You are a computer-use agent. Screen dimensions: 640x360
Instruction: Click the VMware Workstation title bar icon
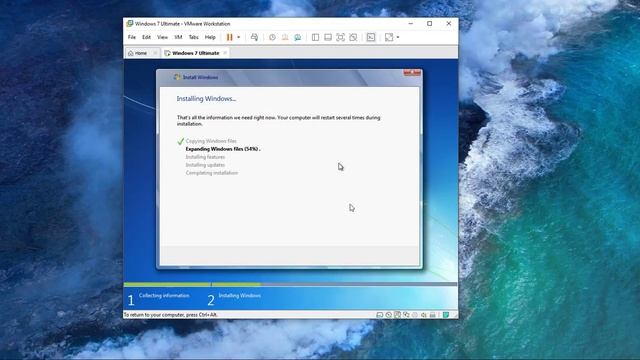130,24
